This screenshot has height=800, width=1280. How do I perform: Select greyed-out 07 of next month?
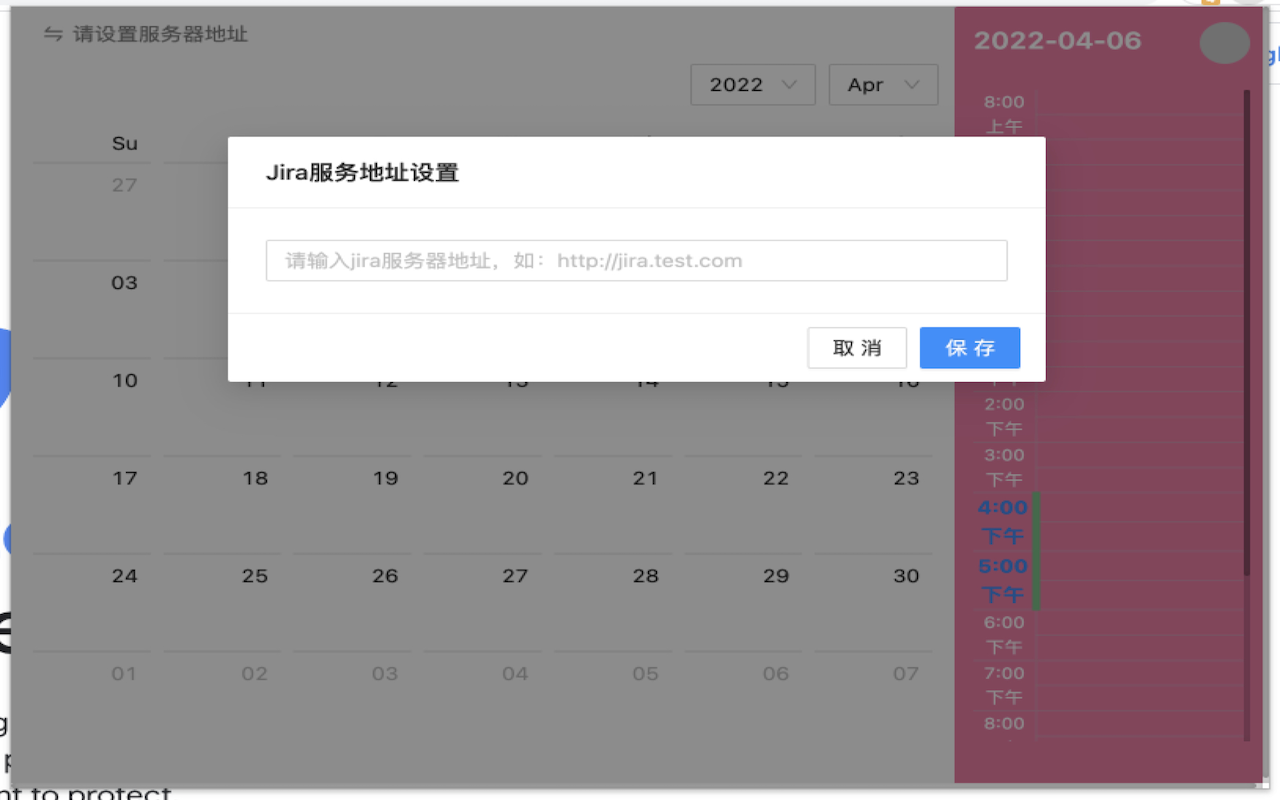click(906, 674)
